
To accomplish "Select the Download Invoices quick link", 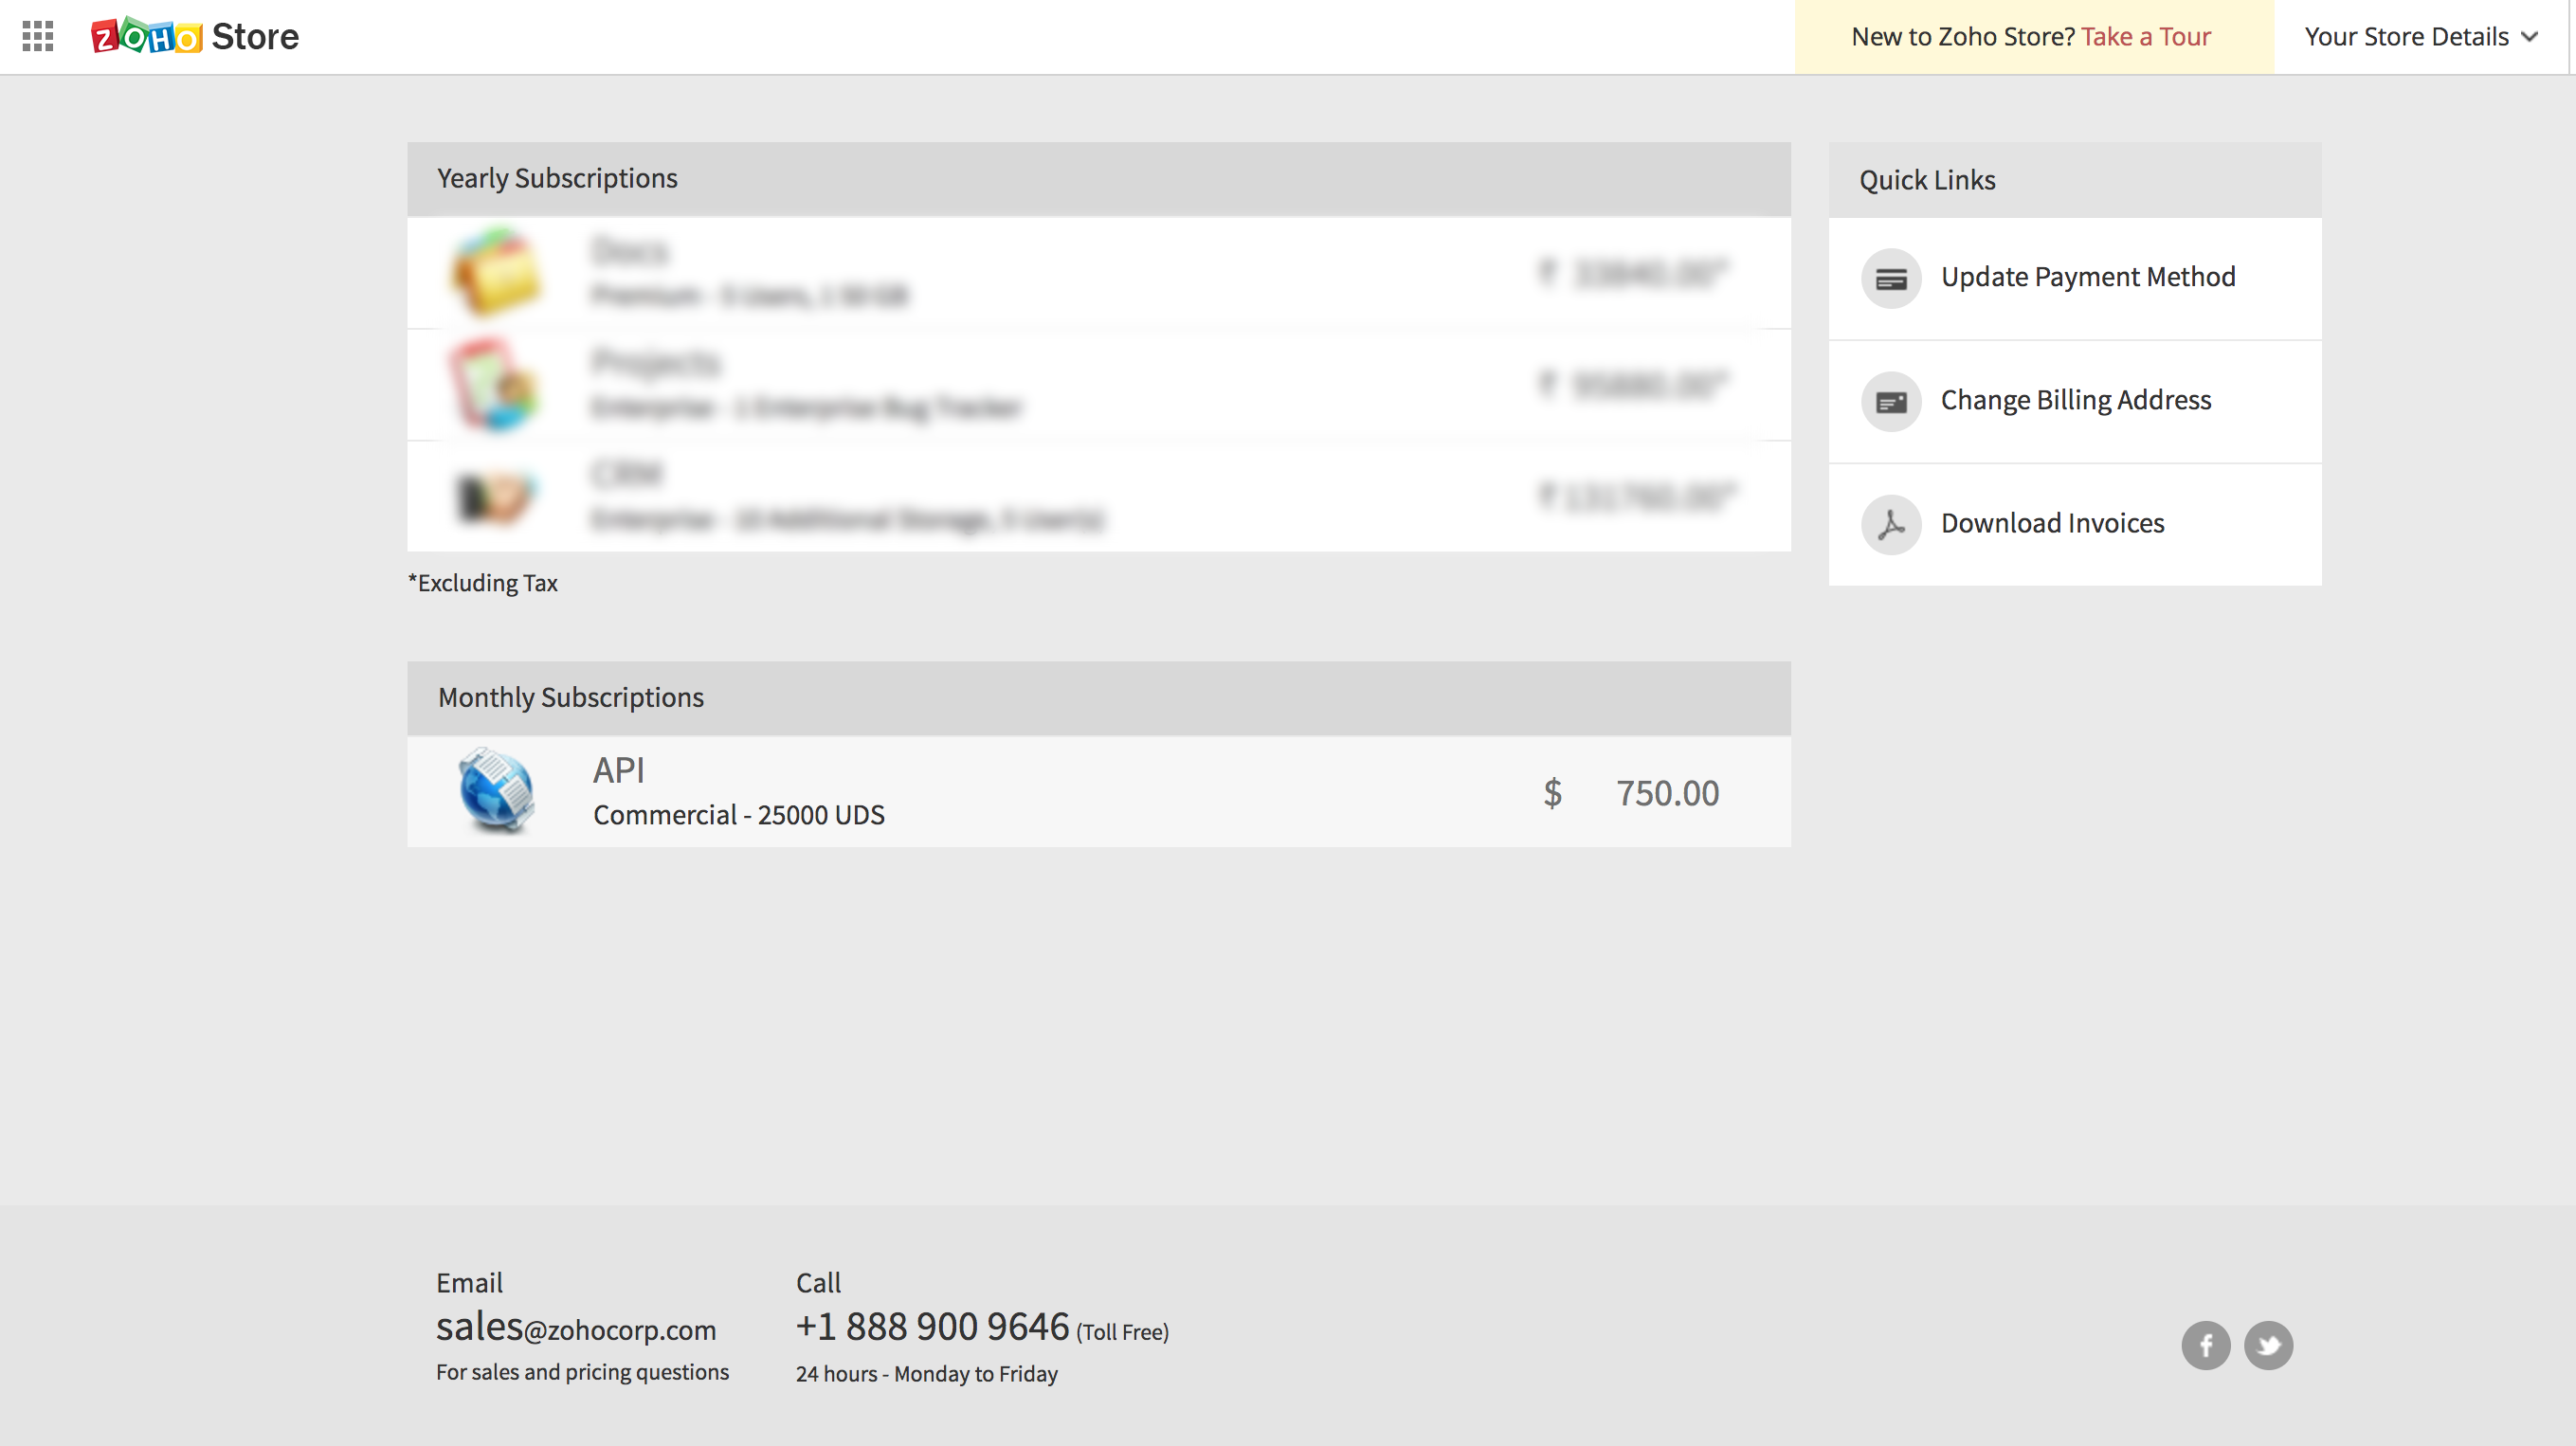I will (2052, 522).
